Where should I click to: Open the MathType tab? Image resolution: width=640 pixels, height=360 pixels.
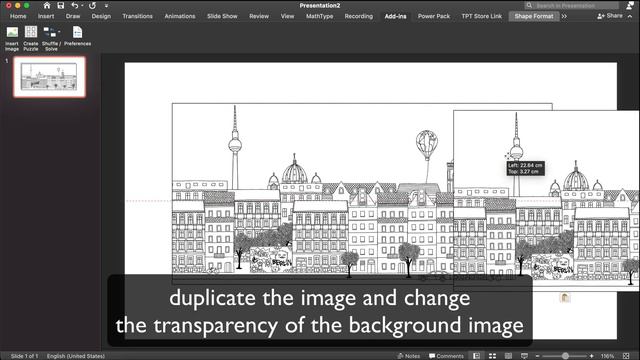tap(319, 16)
